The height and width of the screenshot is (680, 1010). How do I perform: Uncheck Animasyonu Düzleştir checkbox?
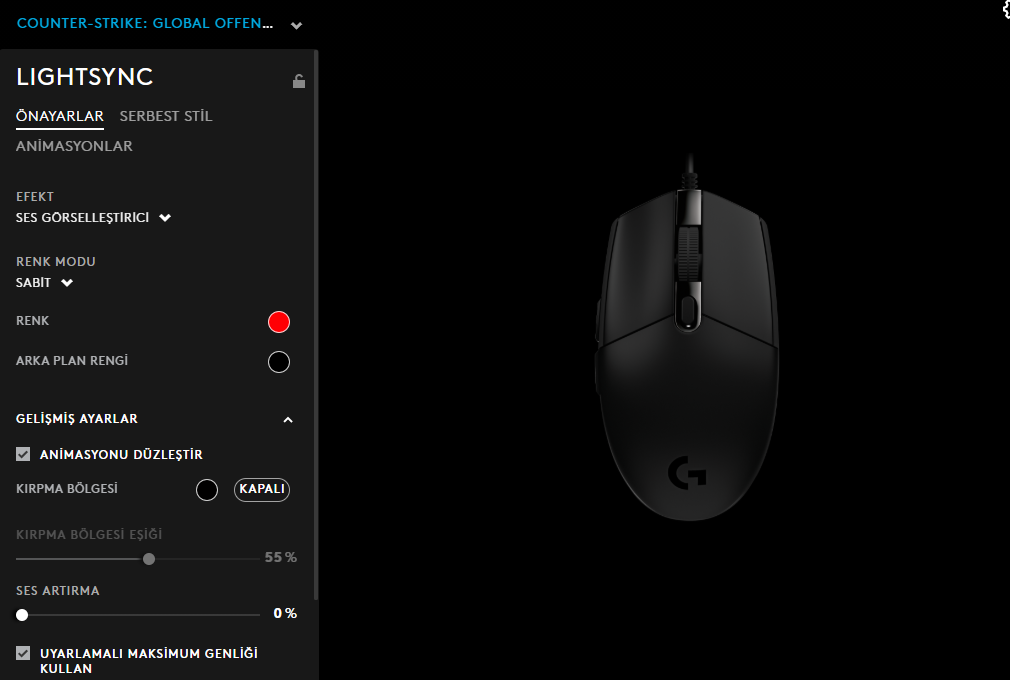[x=23, y=454]
